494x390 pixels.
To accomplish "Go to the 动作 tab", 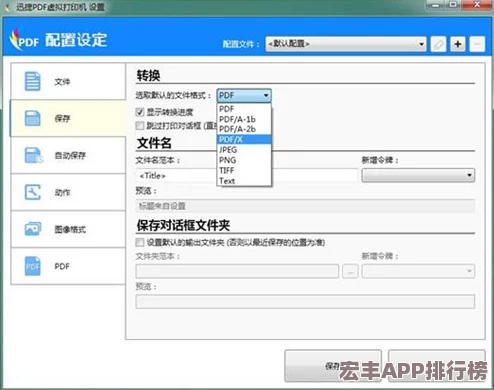I will point(68,192).
